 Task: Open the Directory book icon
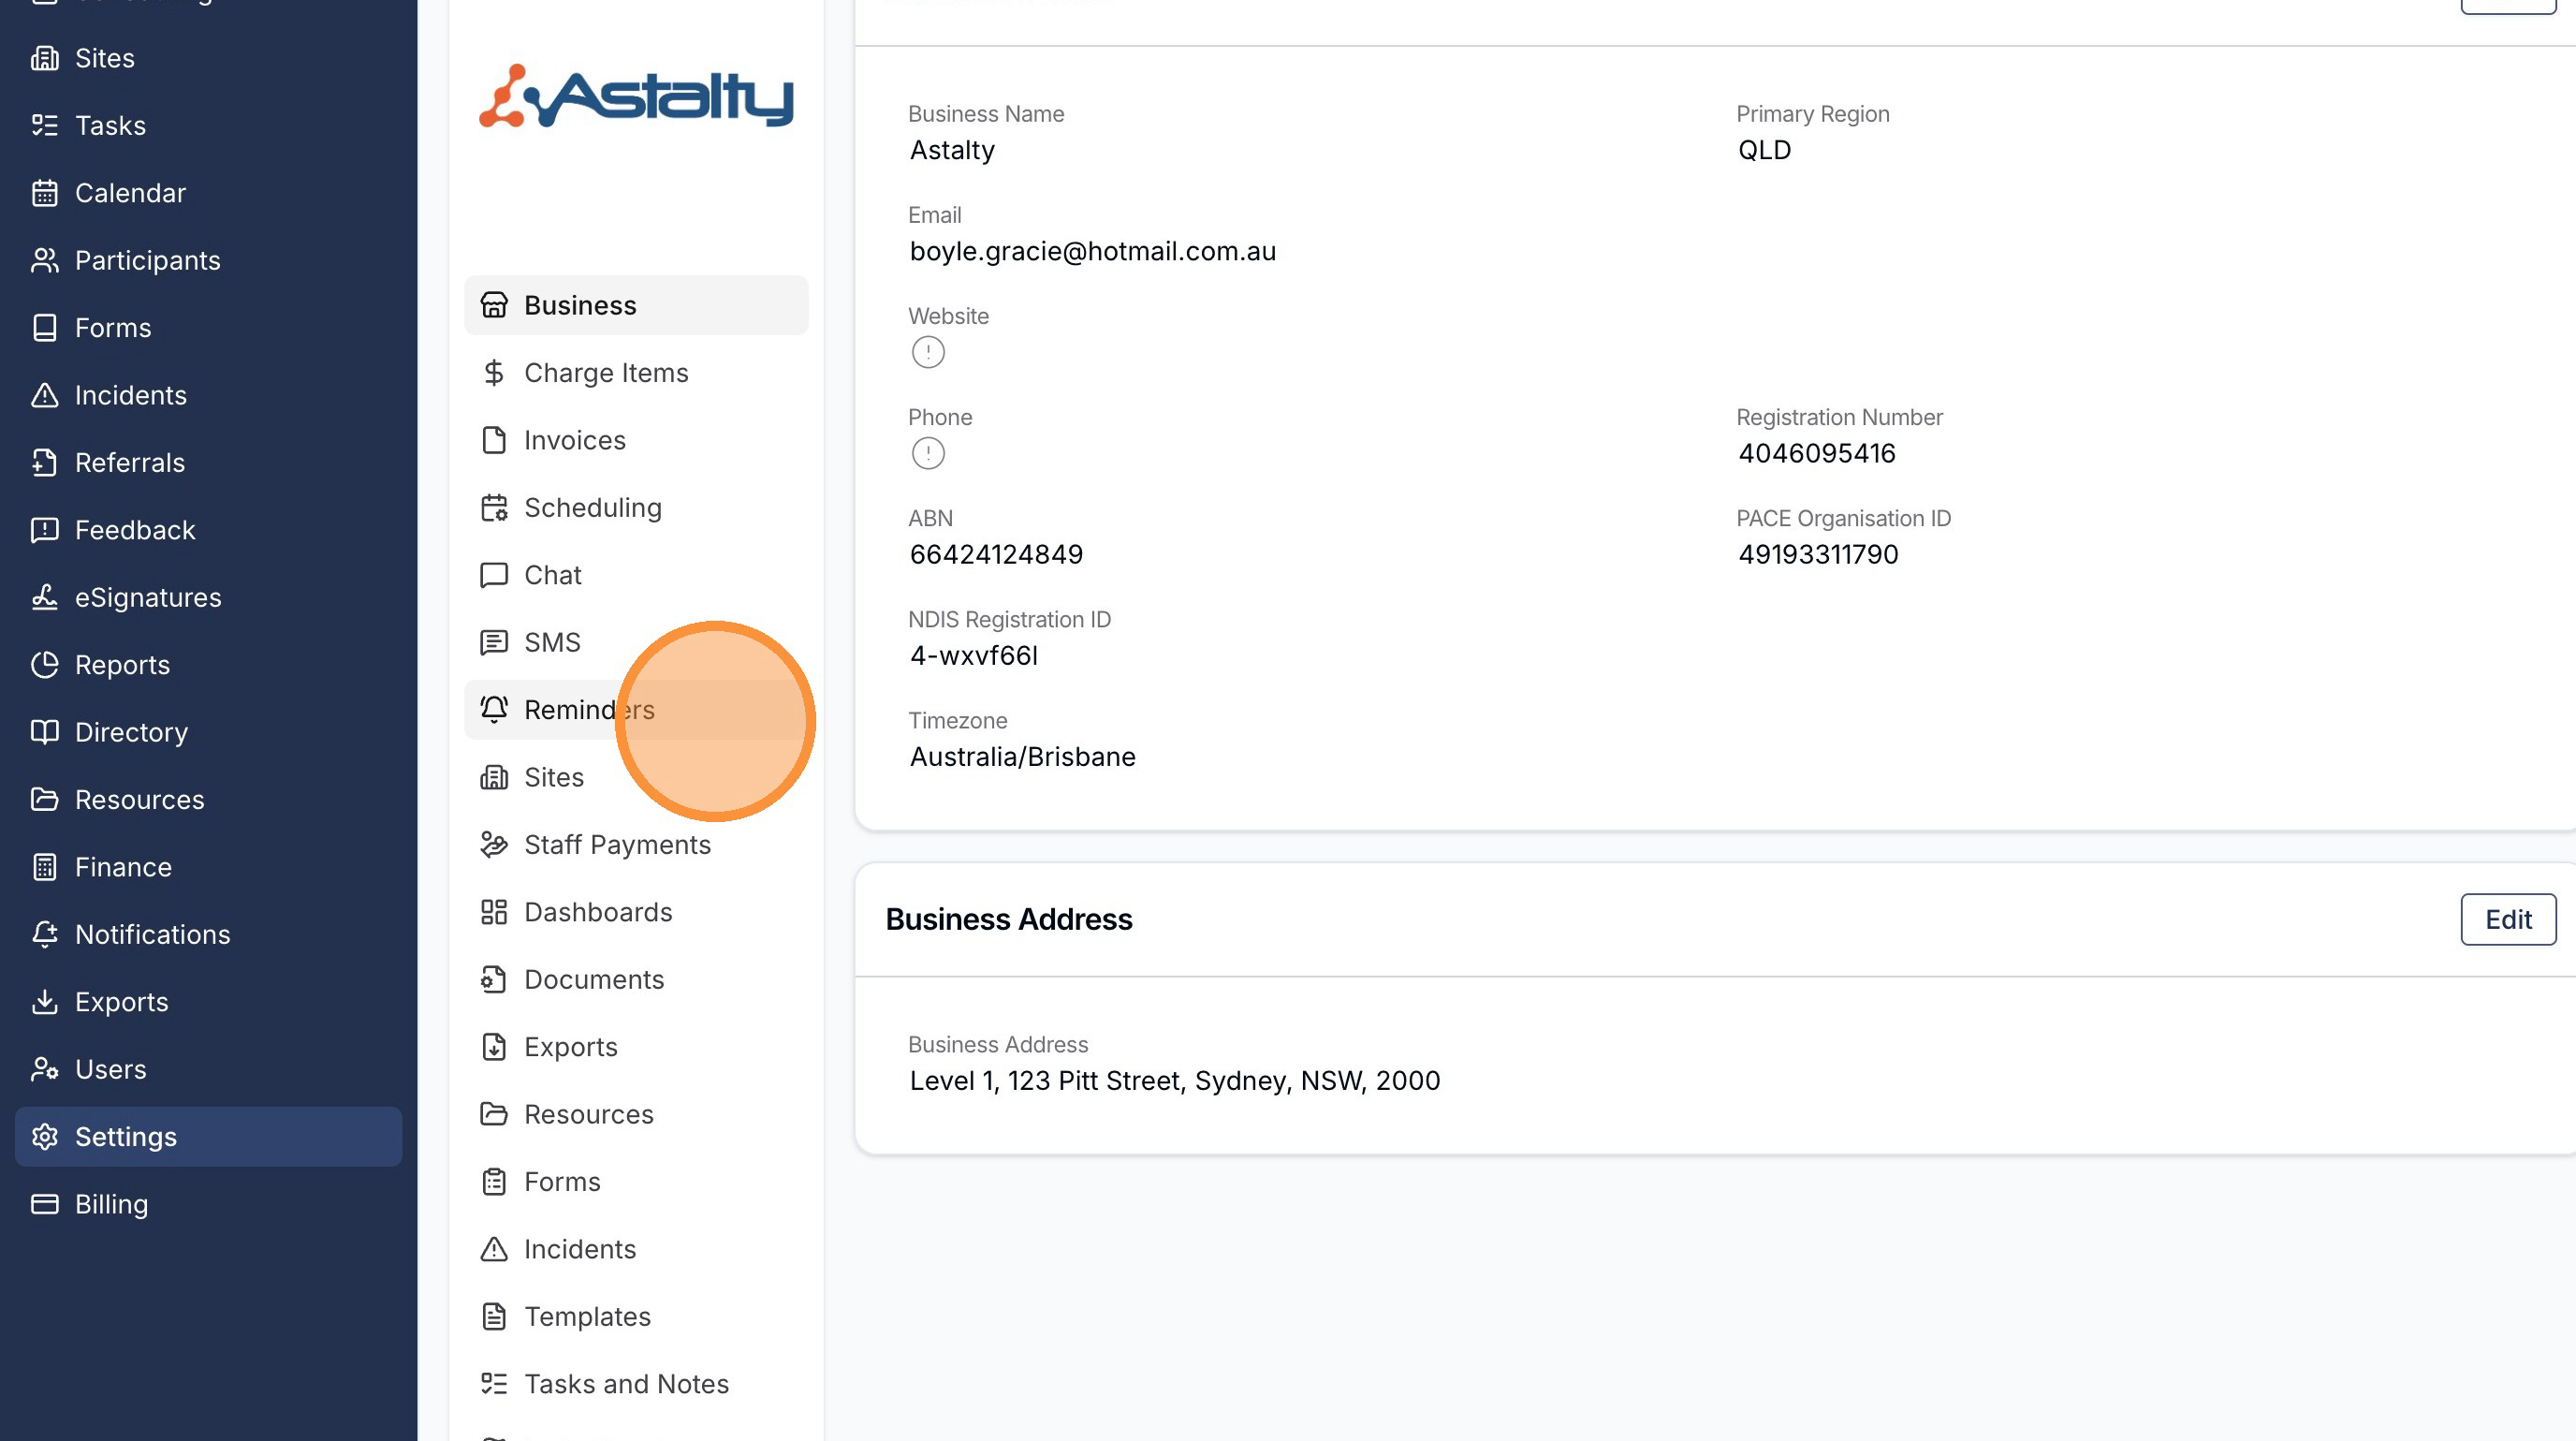tap(45, 732)
